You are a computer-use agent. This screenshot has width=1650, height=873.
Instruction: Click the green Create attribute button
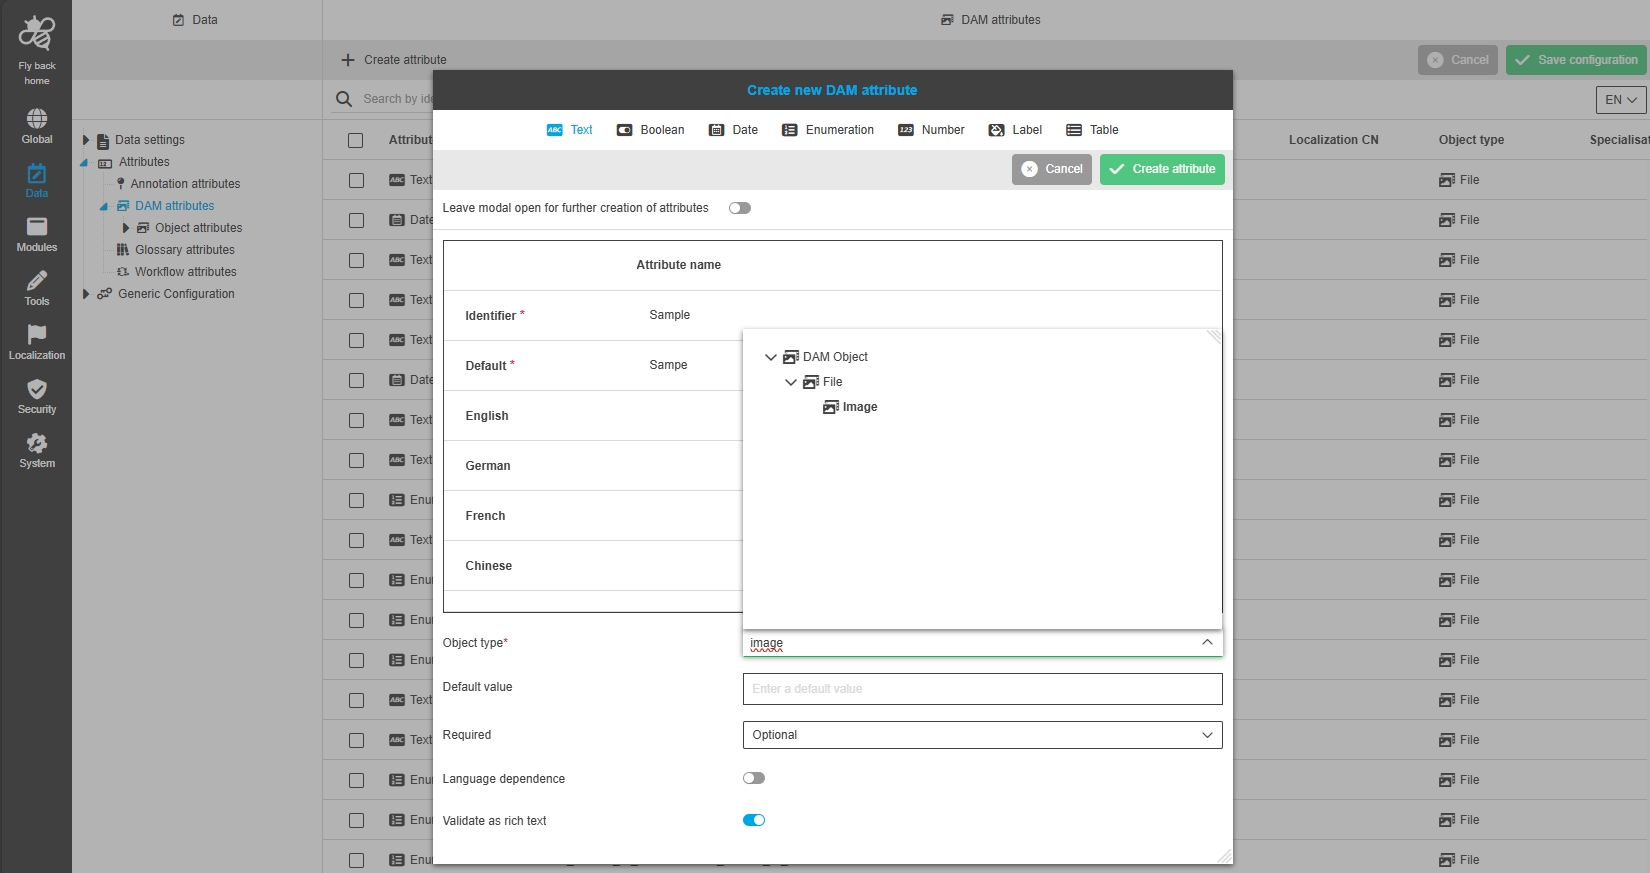pos(1162,169)
